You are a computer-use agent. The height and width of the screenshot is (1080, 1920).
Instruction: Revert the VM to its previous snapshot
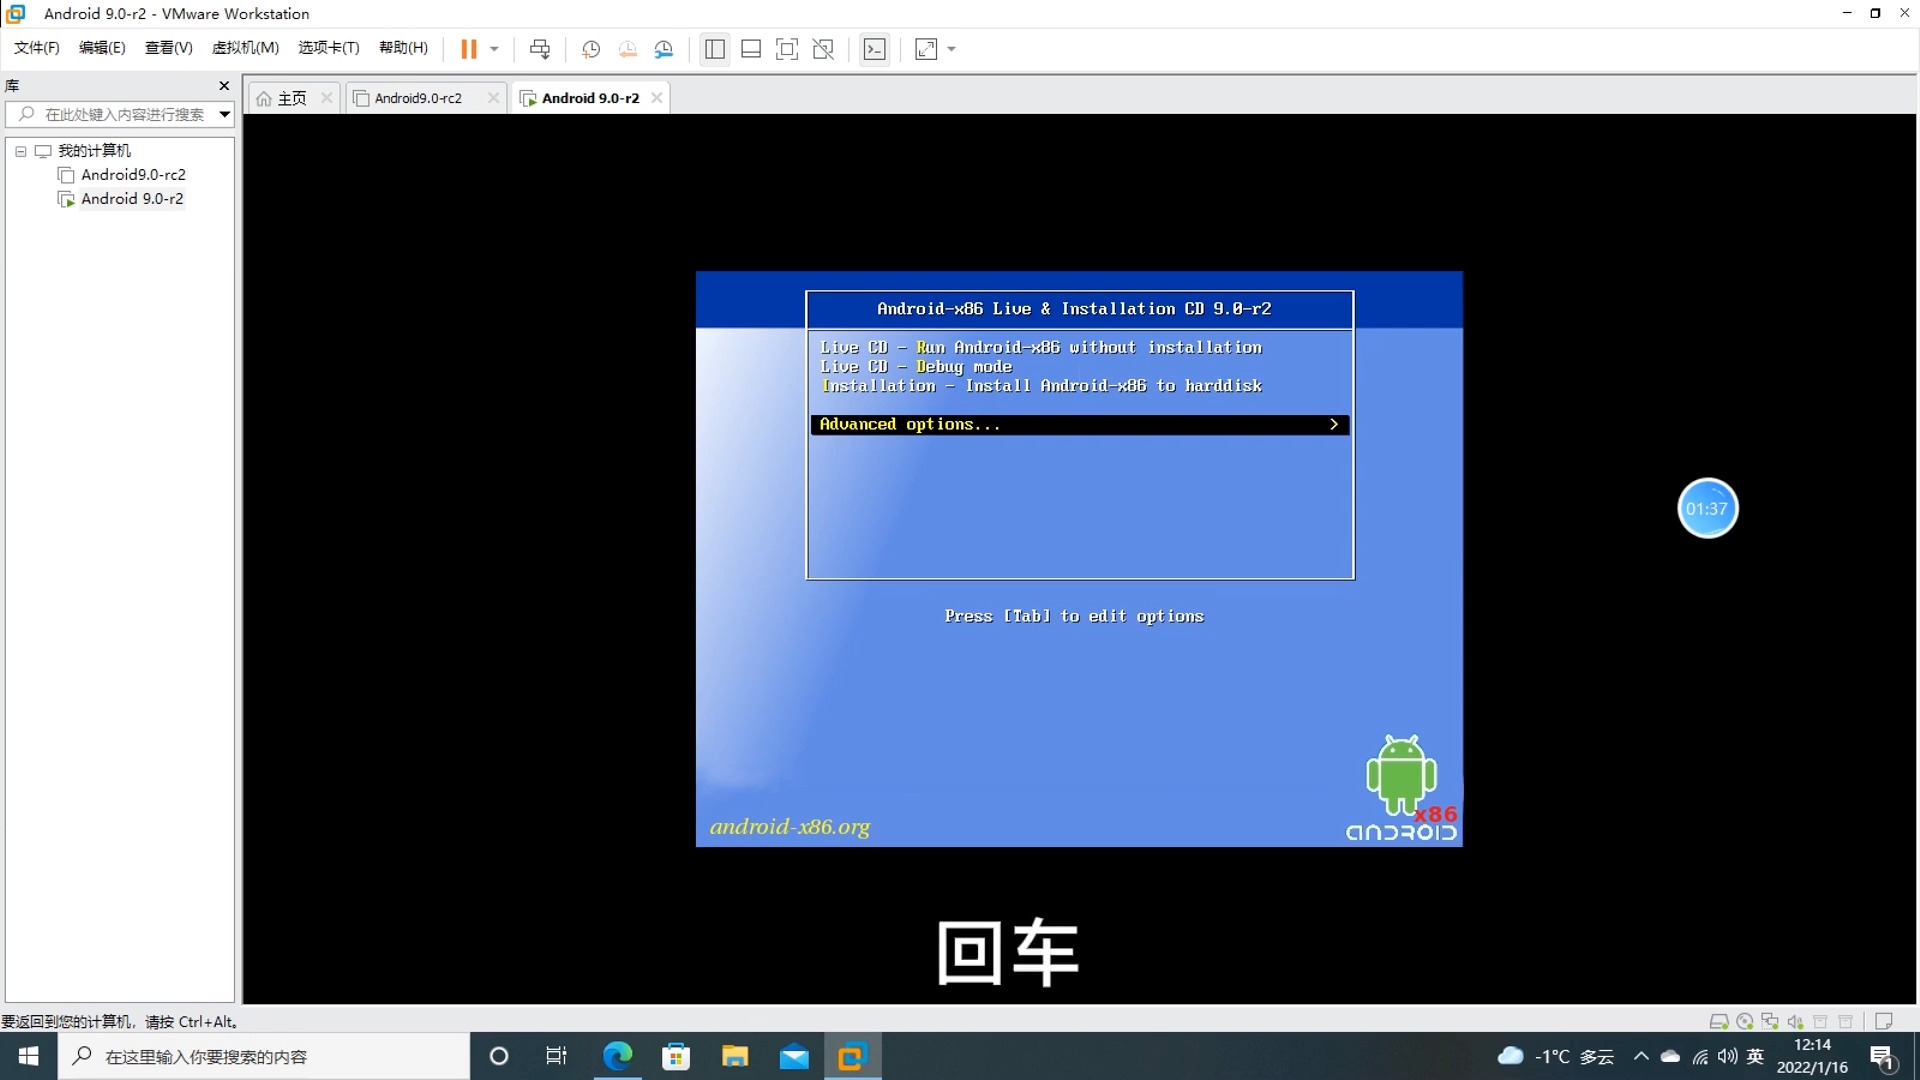click(x=627, y=49)
